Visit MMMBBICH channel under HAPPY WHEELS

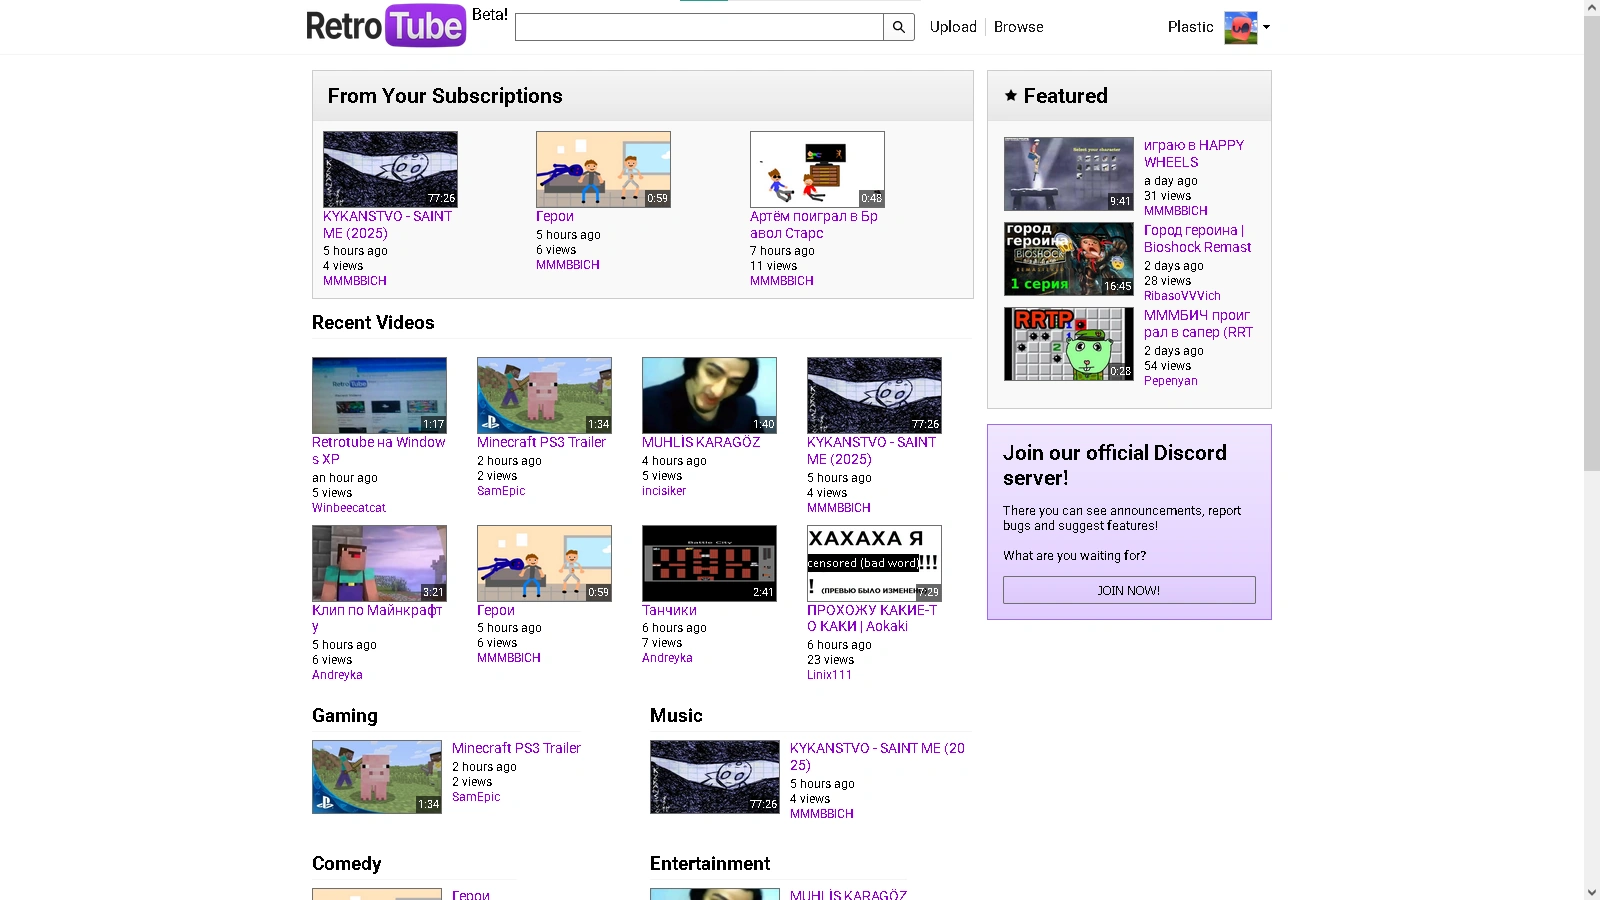click(1176, 211)
